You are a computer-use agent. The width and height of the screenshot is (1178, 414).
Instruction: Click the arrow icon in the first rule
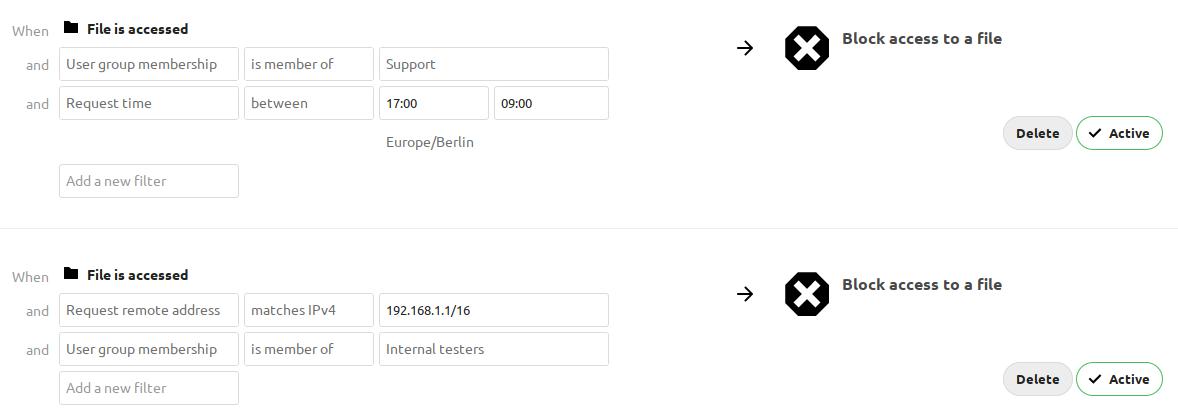pos(744,48)
